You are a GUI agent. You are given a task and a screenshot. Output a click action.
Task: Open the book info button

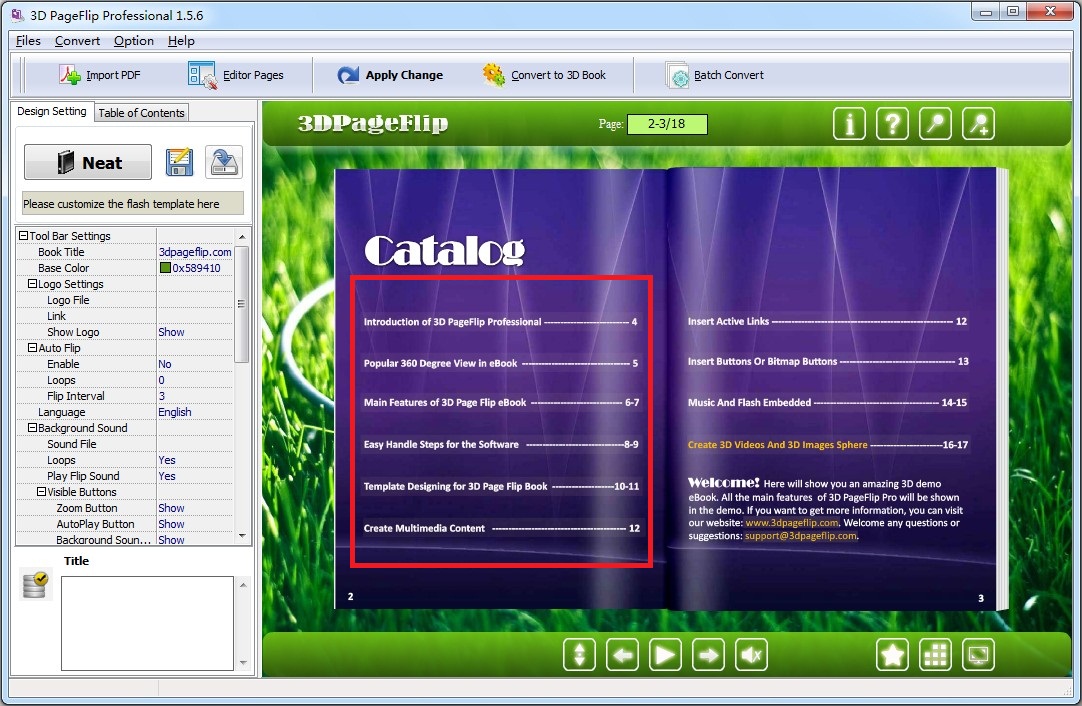click(849, 124)
